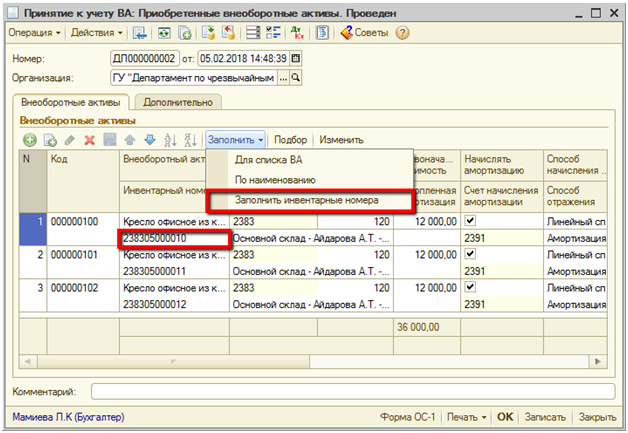Click the Записать button
628x433 pixels.
click(546, 416)
